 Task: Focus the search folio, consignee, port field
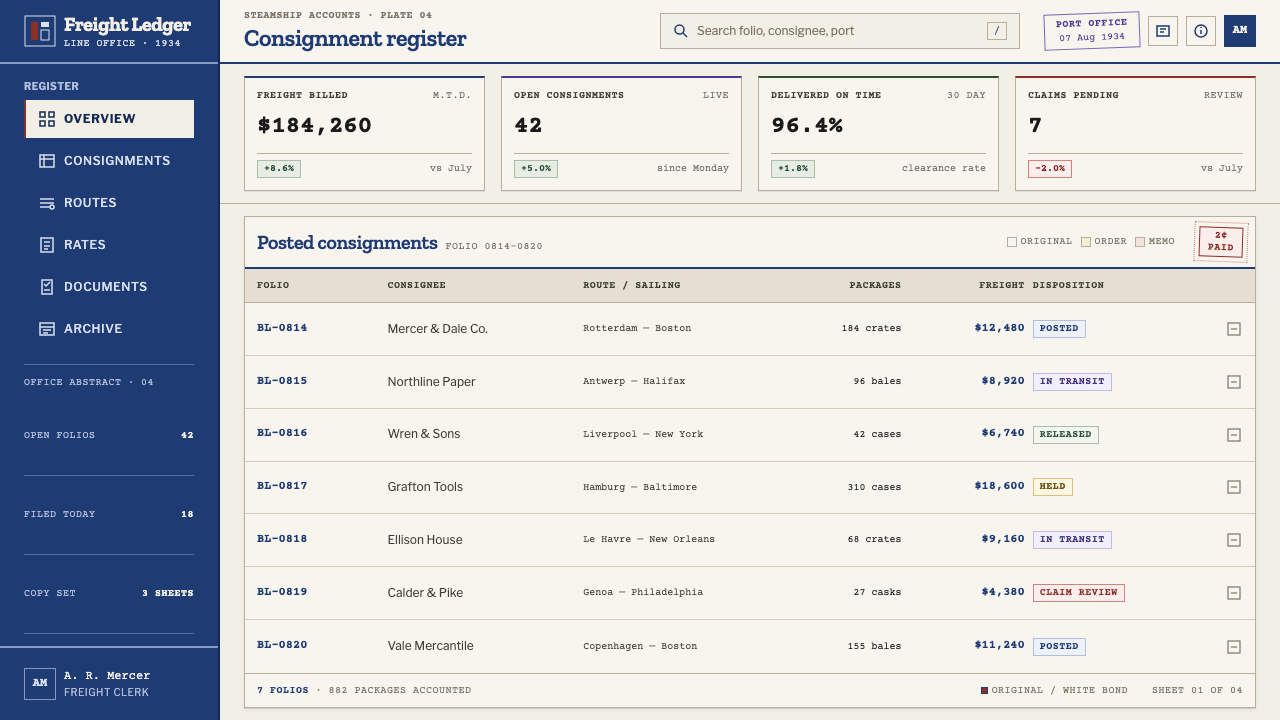840,31
